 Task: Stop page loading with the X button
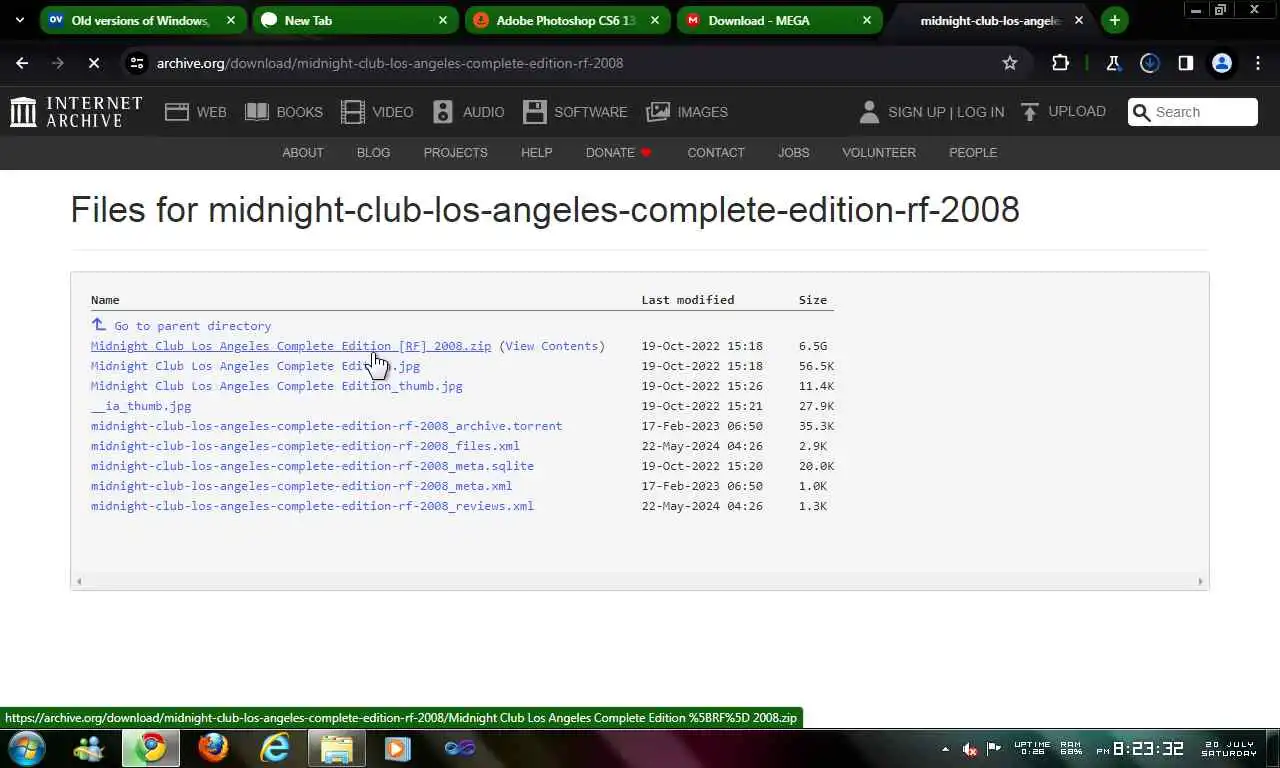(93, 63)
